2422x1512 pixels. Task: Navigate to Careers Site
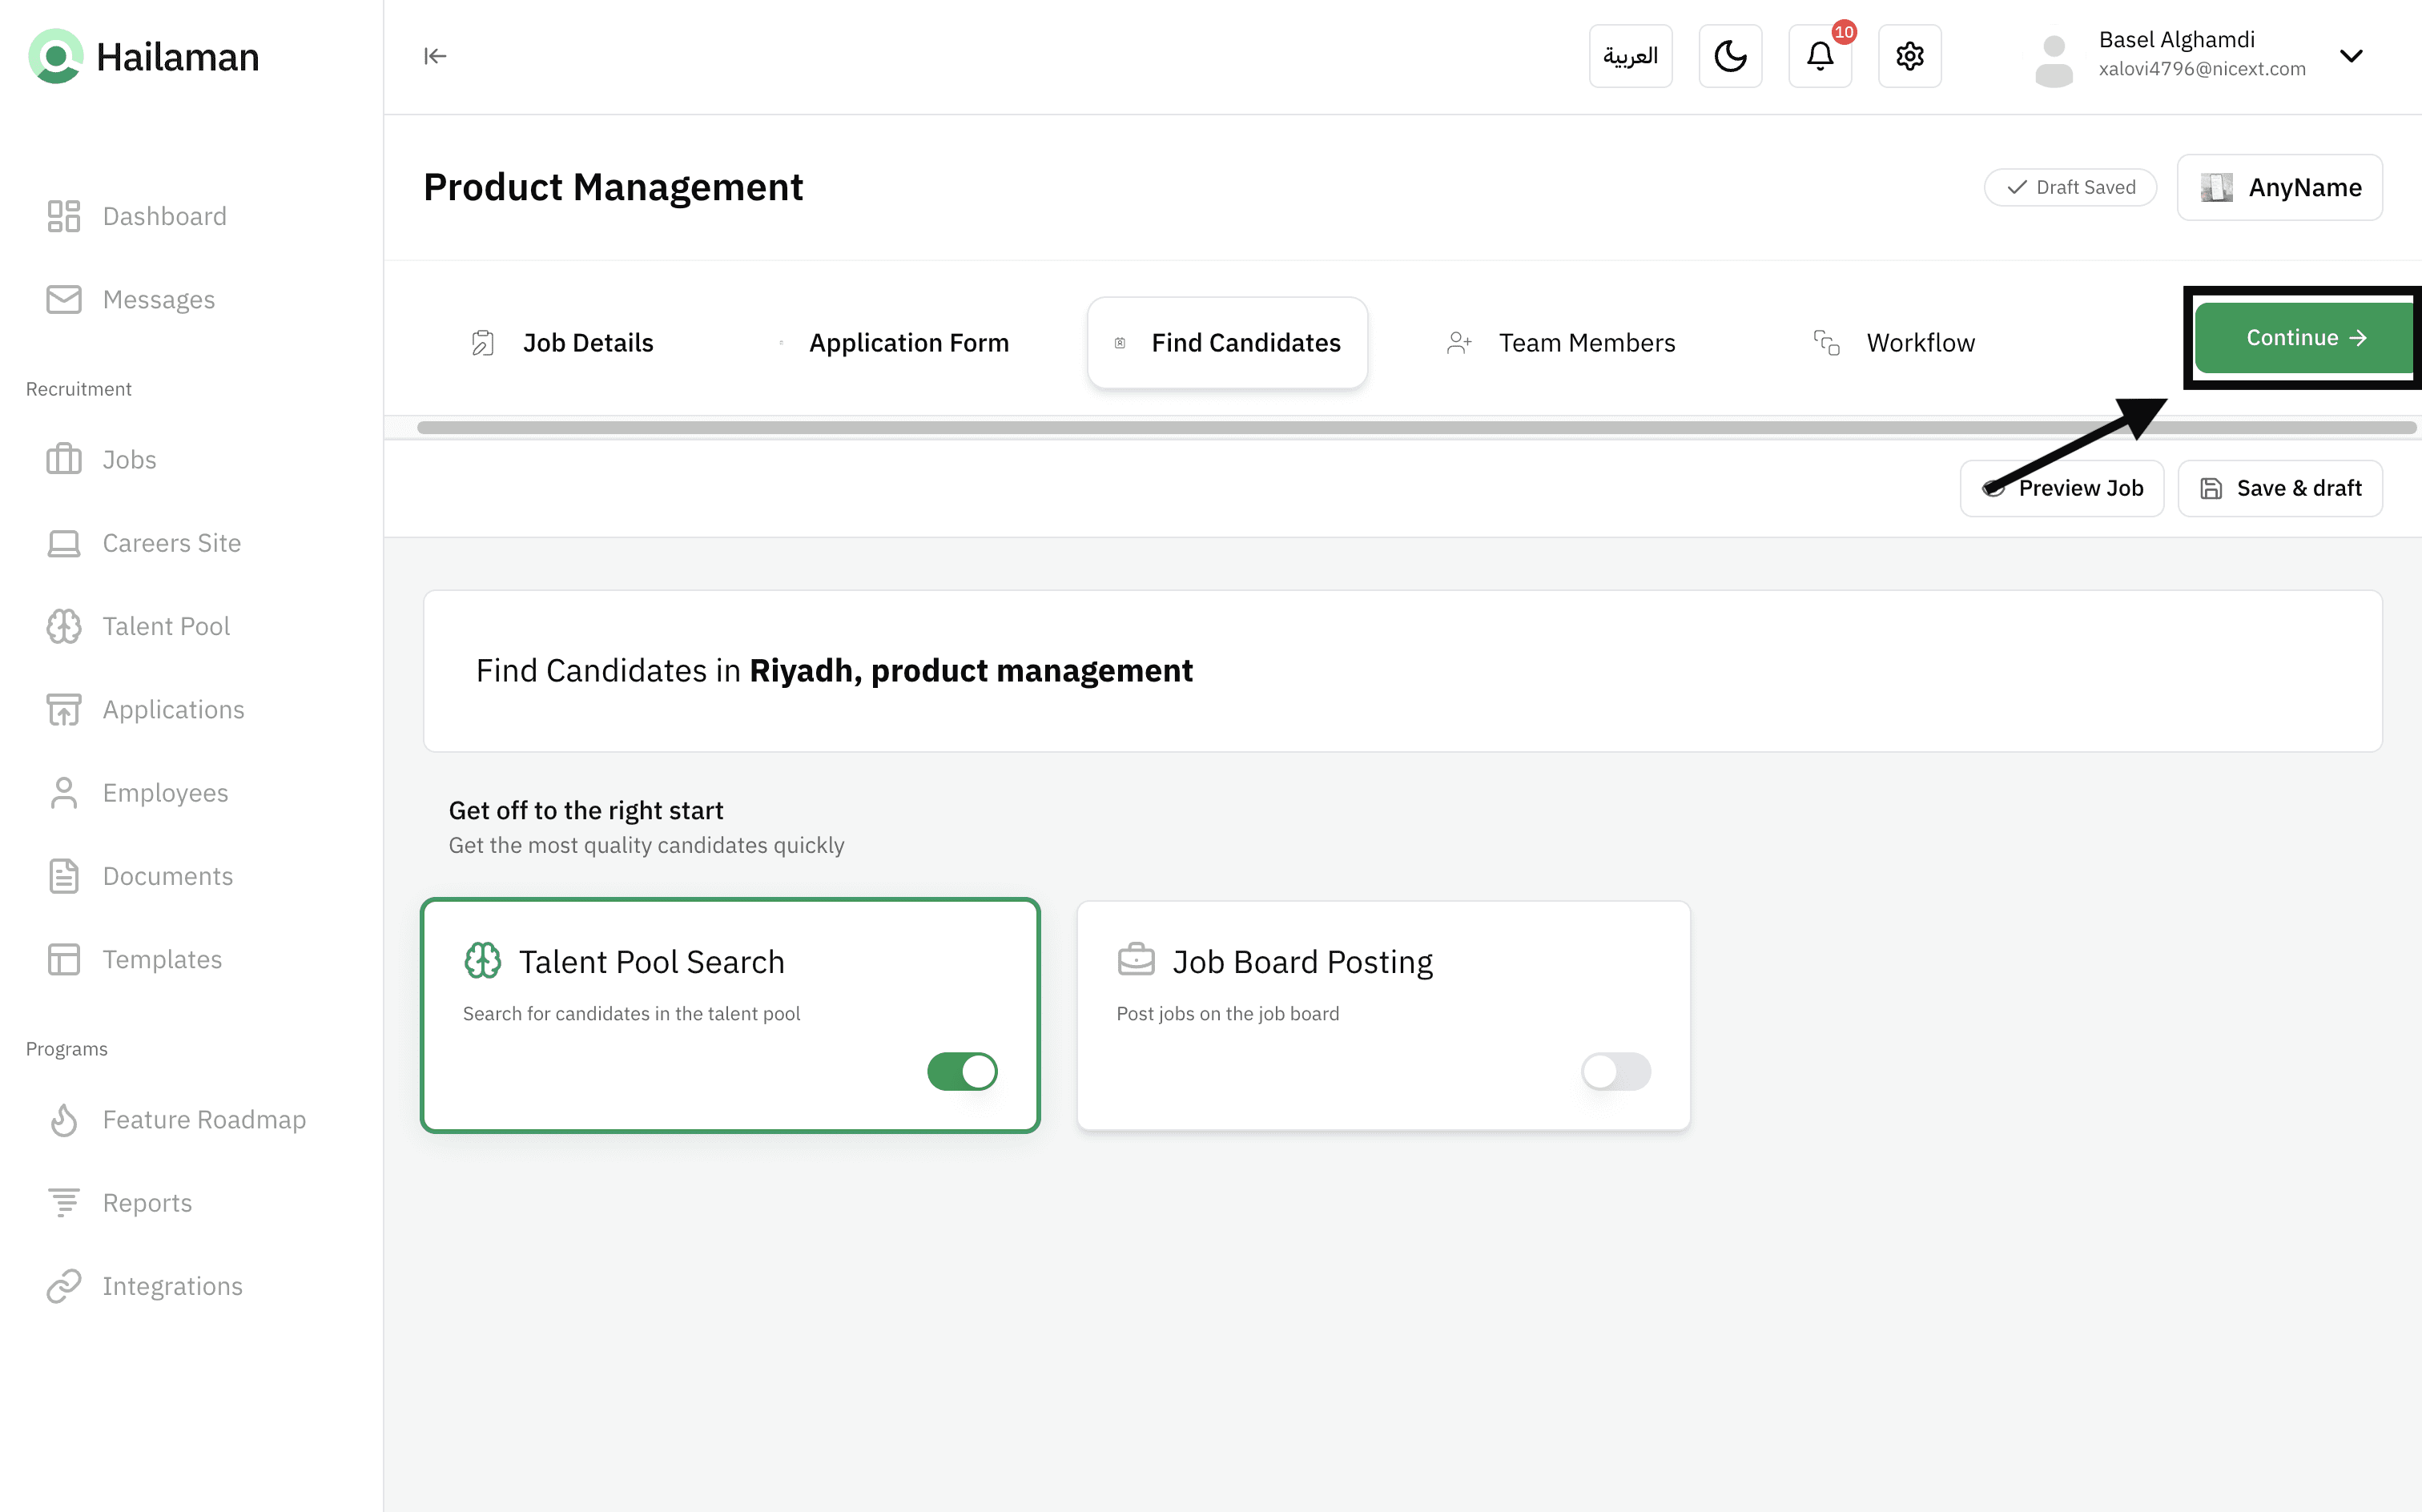point(171,543)
